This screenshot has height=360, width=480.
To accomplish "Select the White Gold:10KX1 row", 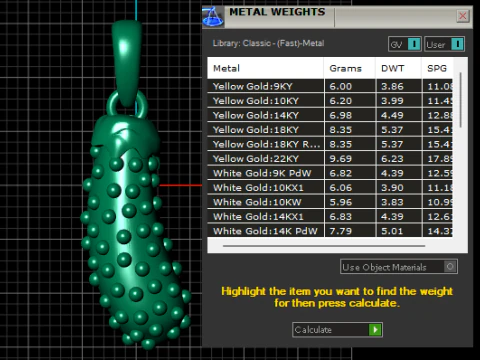I will (330, 188).
